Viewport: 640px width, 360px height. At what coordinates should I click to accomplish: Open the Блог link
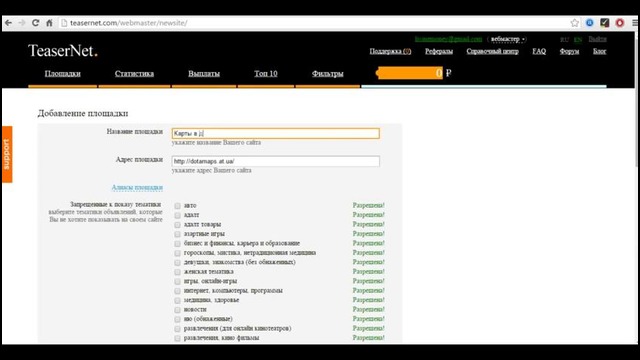[599, 51]
